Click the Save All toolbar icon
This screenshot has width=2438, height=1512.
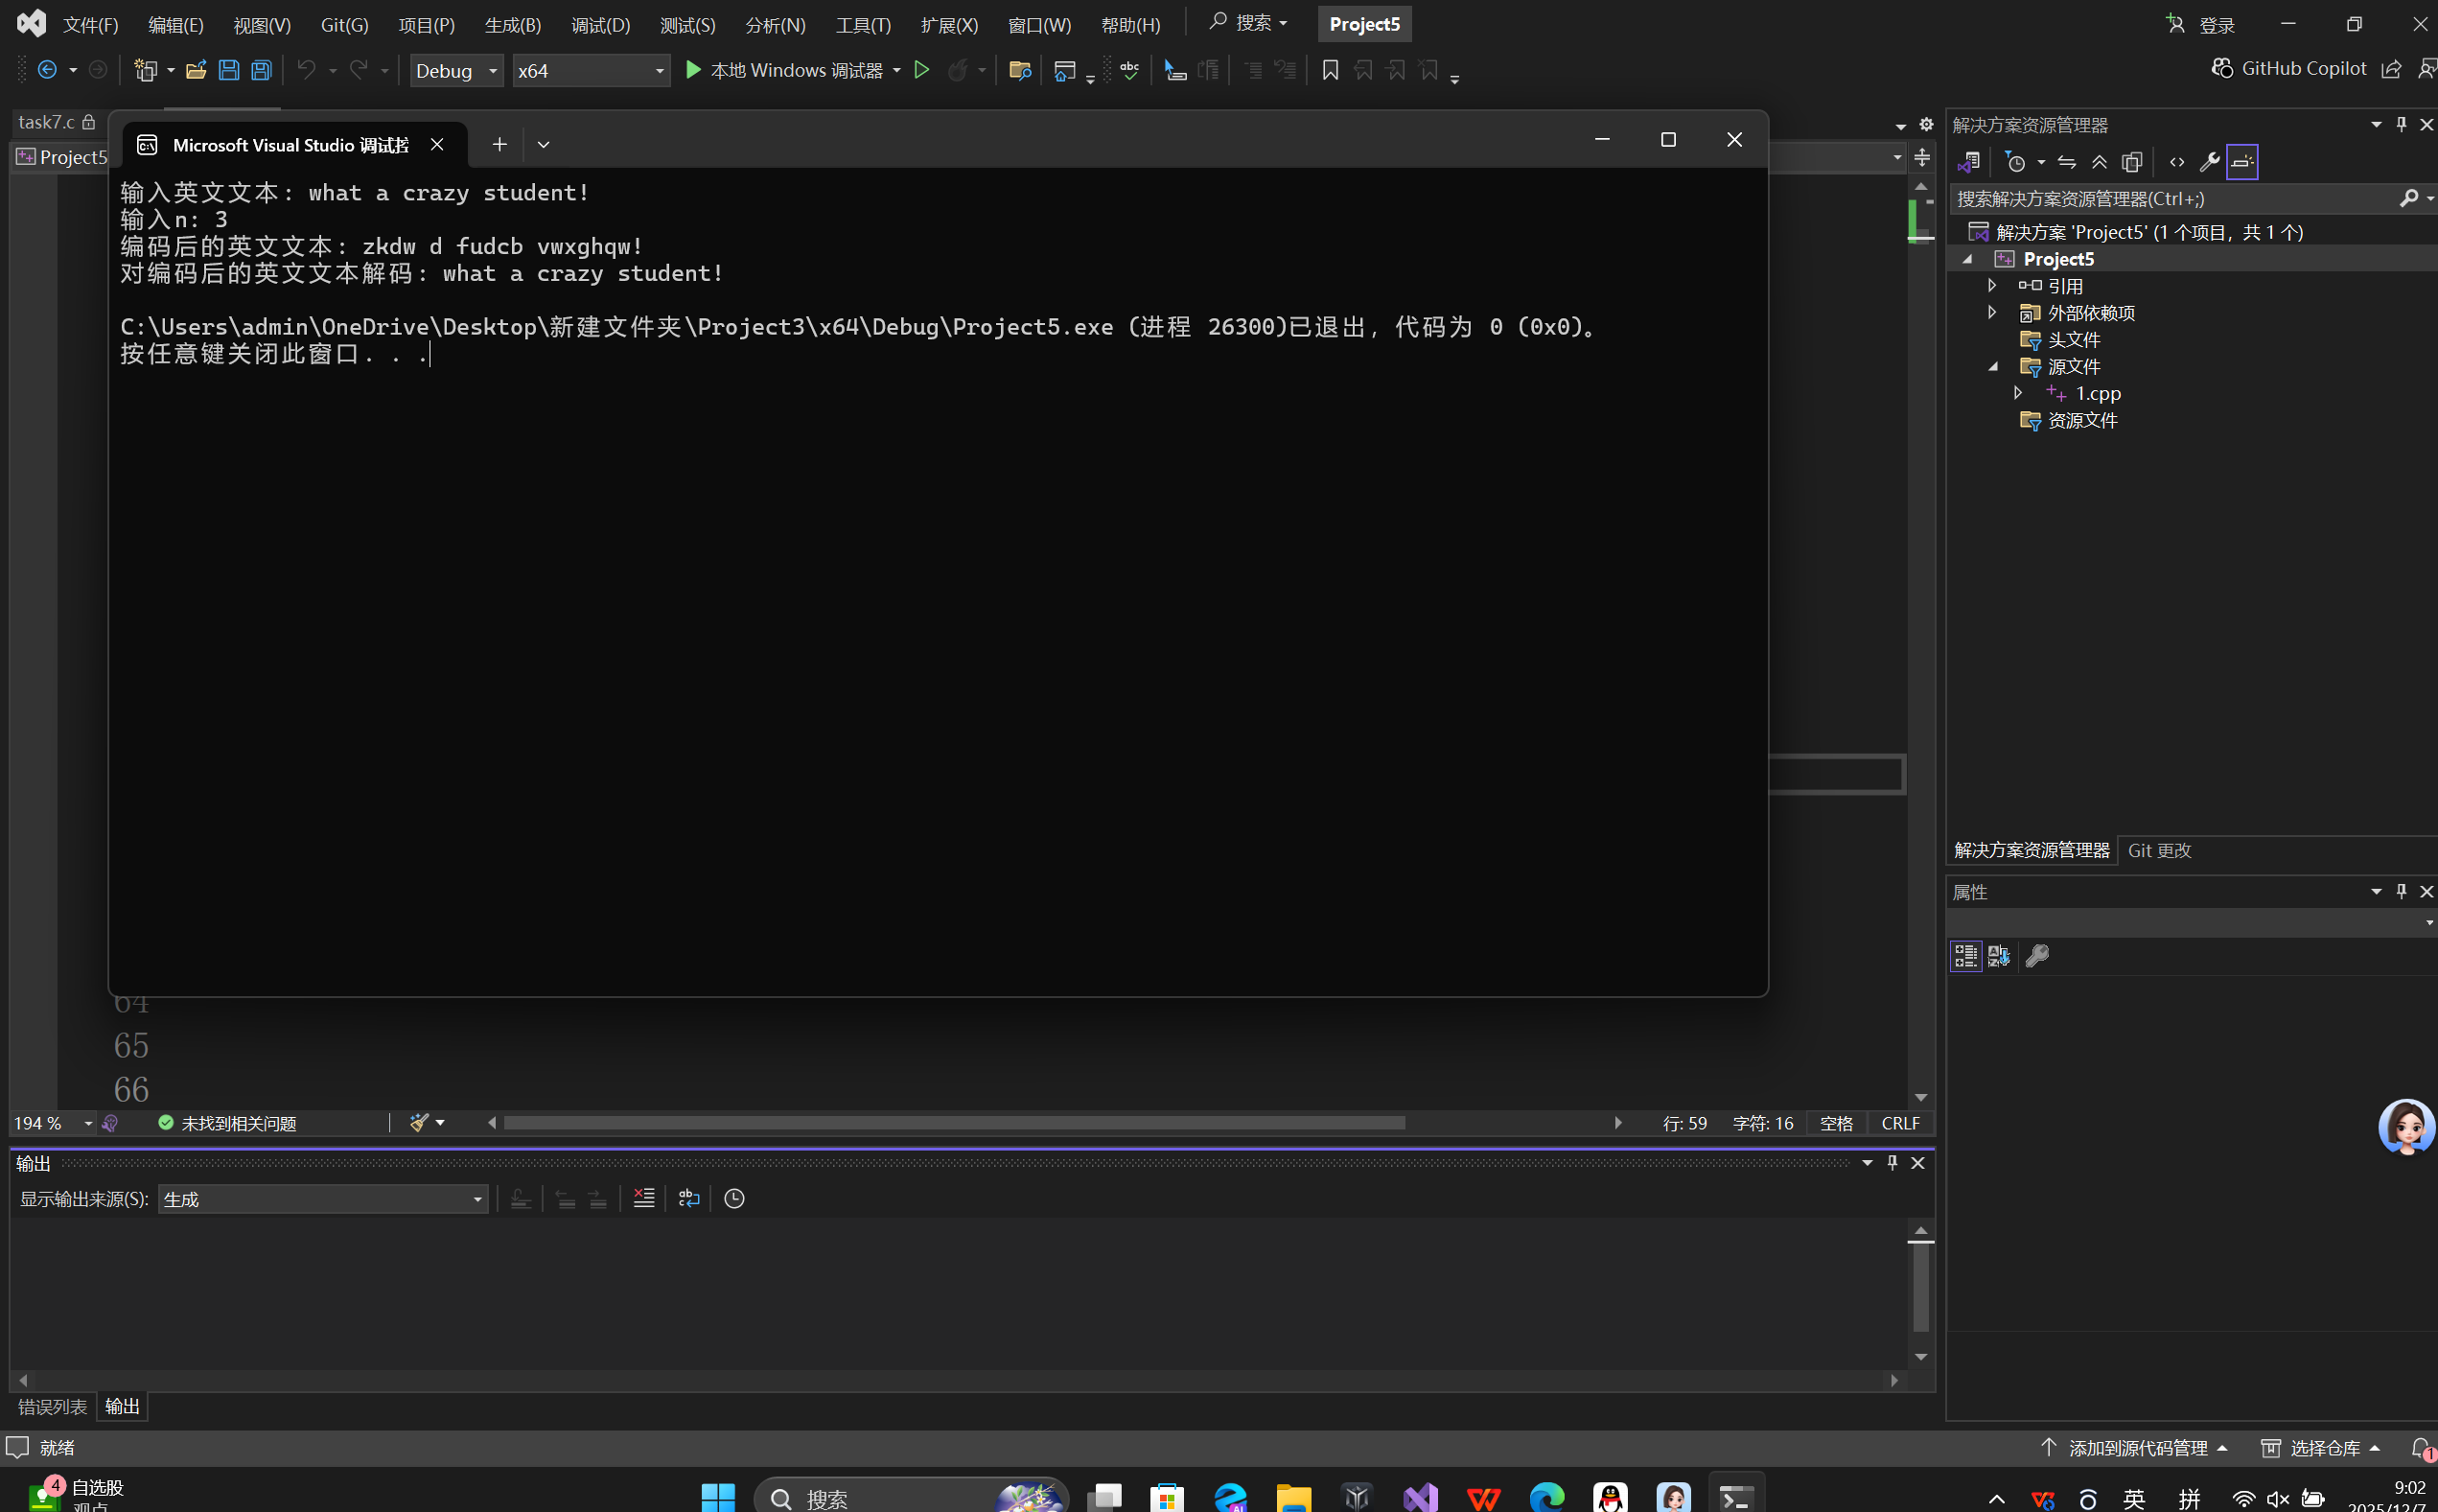261,70
